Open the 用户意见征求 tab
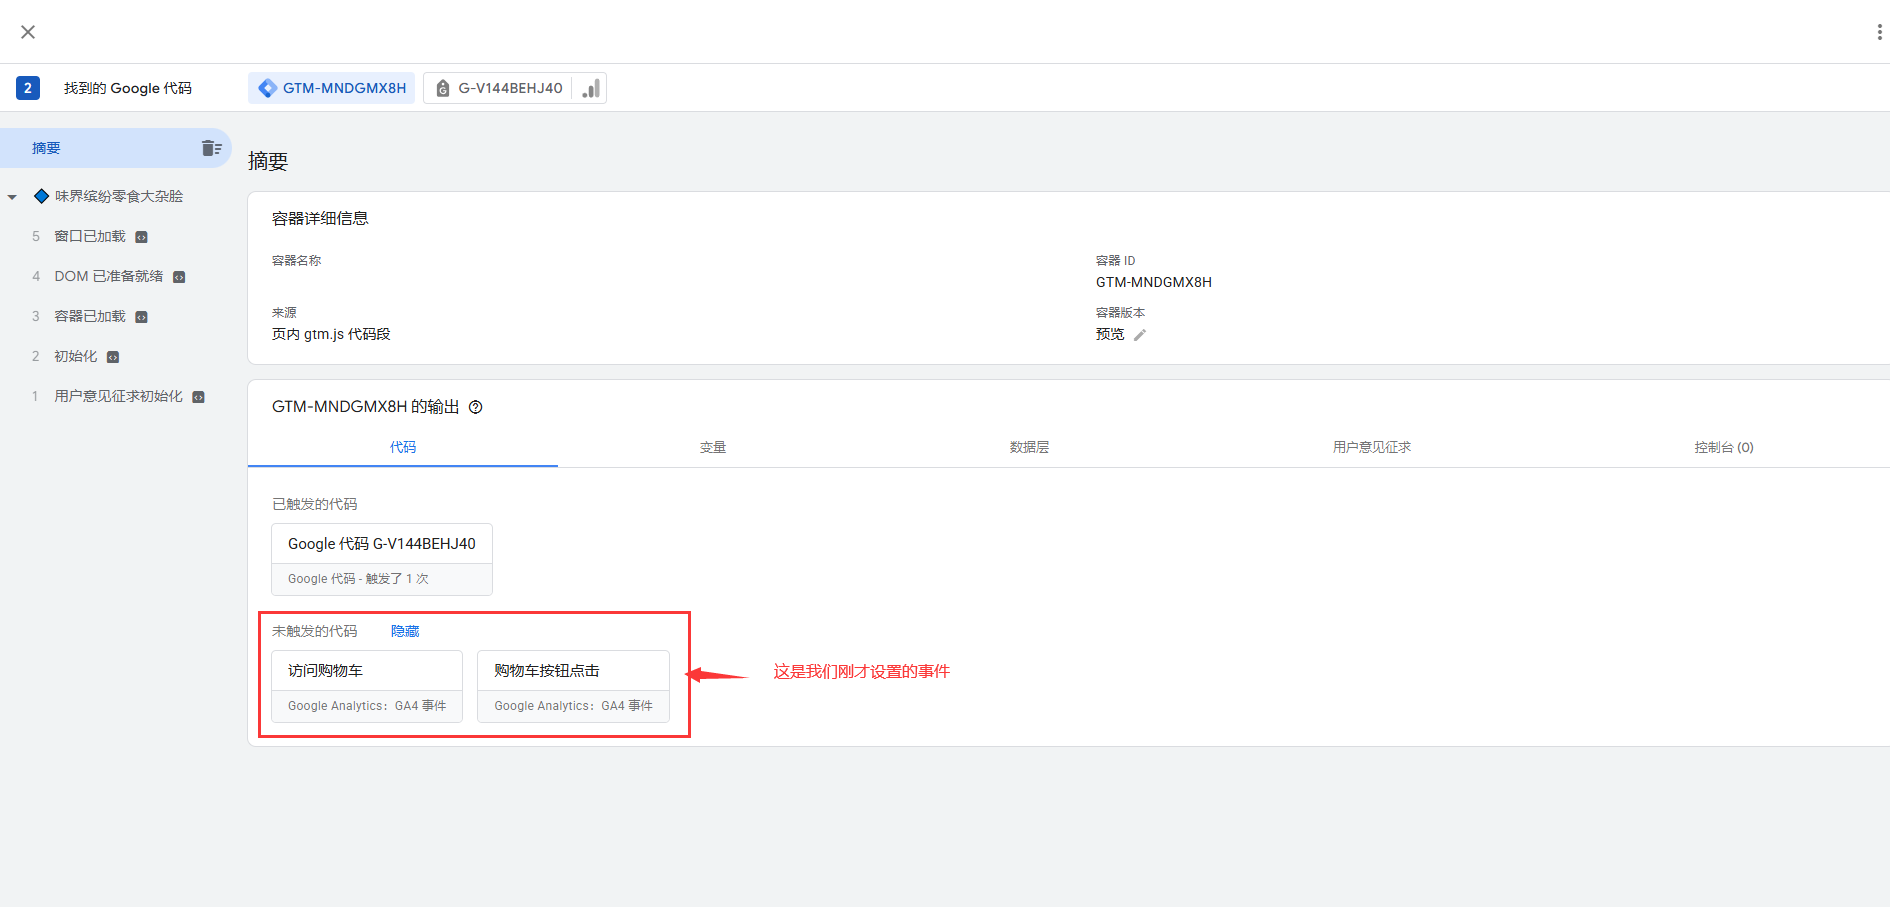 pos(1371,447)
